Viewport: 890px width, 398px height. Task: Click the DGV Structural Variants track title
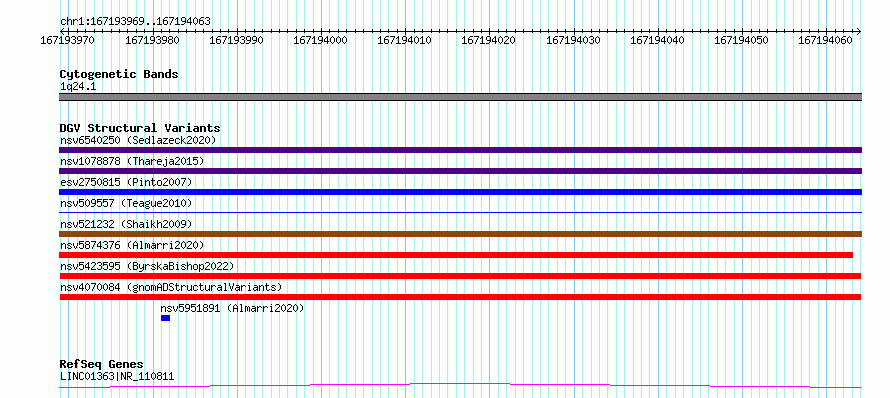pos(140,128)
